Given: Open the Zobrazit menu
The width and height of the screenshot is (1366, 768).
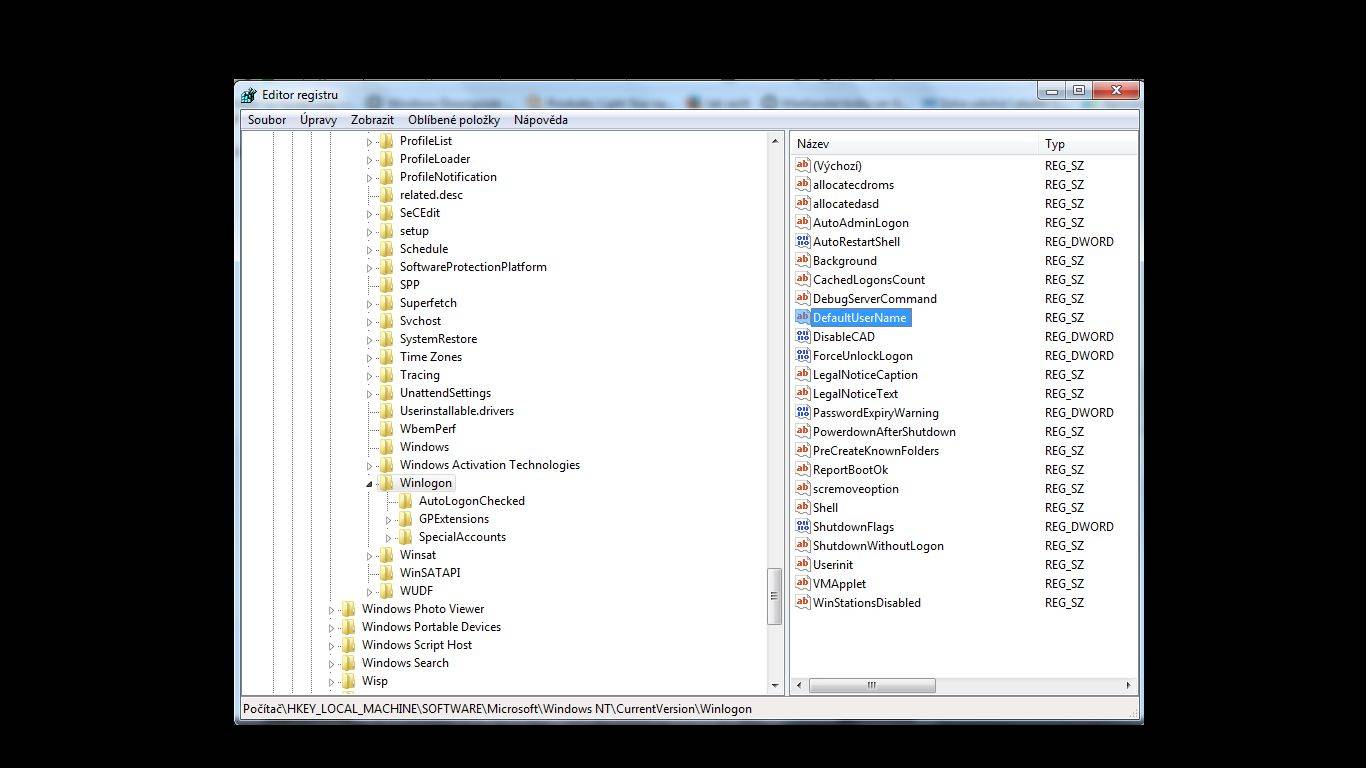Looking at the screenshot, I should click(372, 120).
